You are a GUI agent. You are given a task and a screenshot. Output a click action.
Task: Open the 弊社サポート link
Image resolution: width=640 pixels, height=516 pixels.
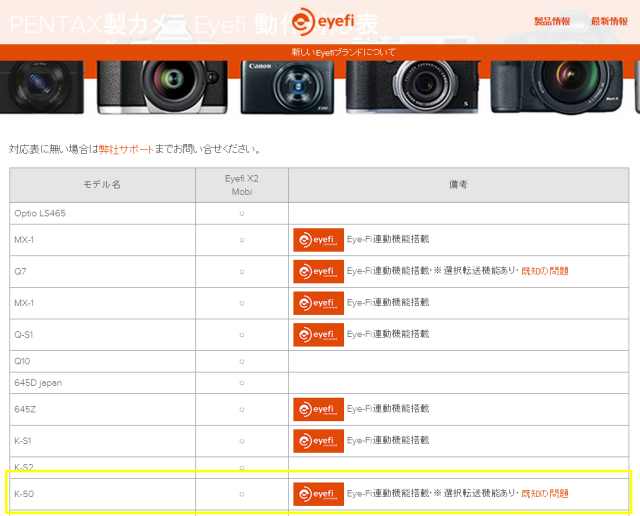tap(126, 149)
